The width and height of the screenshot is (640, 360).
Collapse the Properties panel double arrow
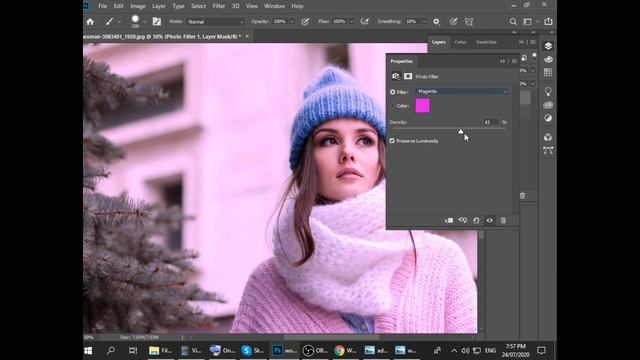pos(502,61)
